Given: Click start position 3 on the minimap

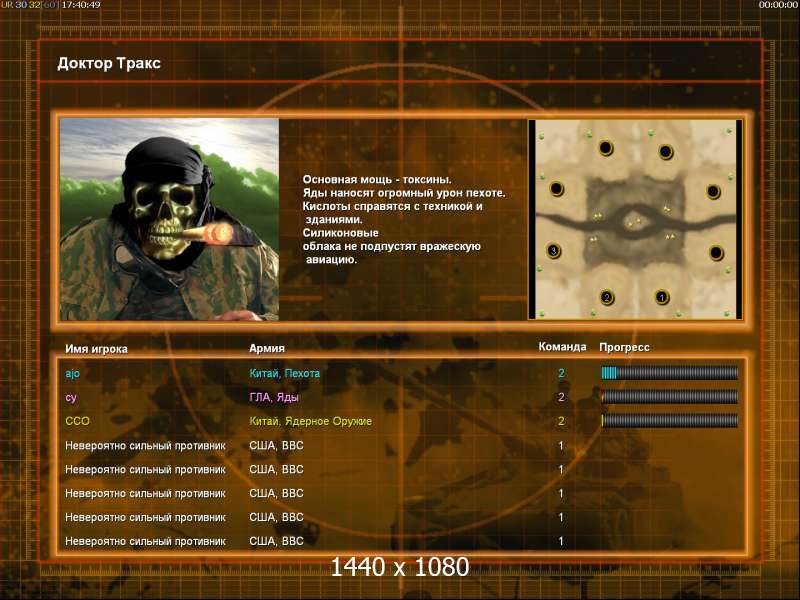Looking at the screenshot, I should [x=554, y=251].
